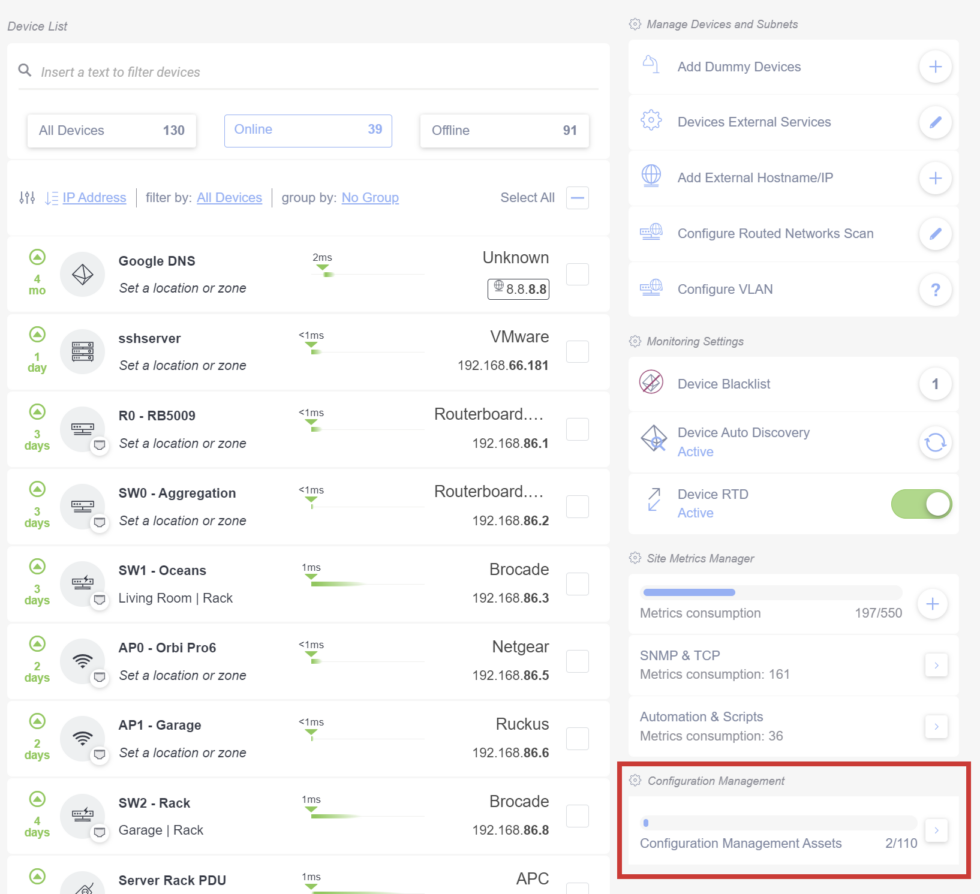Click the pencil icon for Devices External Services
Screen dimensions: 980x894
(935, 122)
